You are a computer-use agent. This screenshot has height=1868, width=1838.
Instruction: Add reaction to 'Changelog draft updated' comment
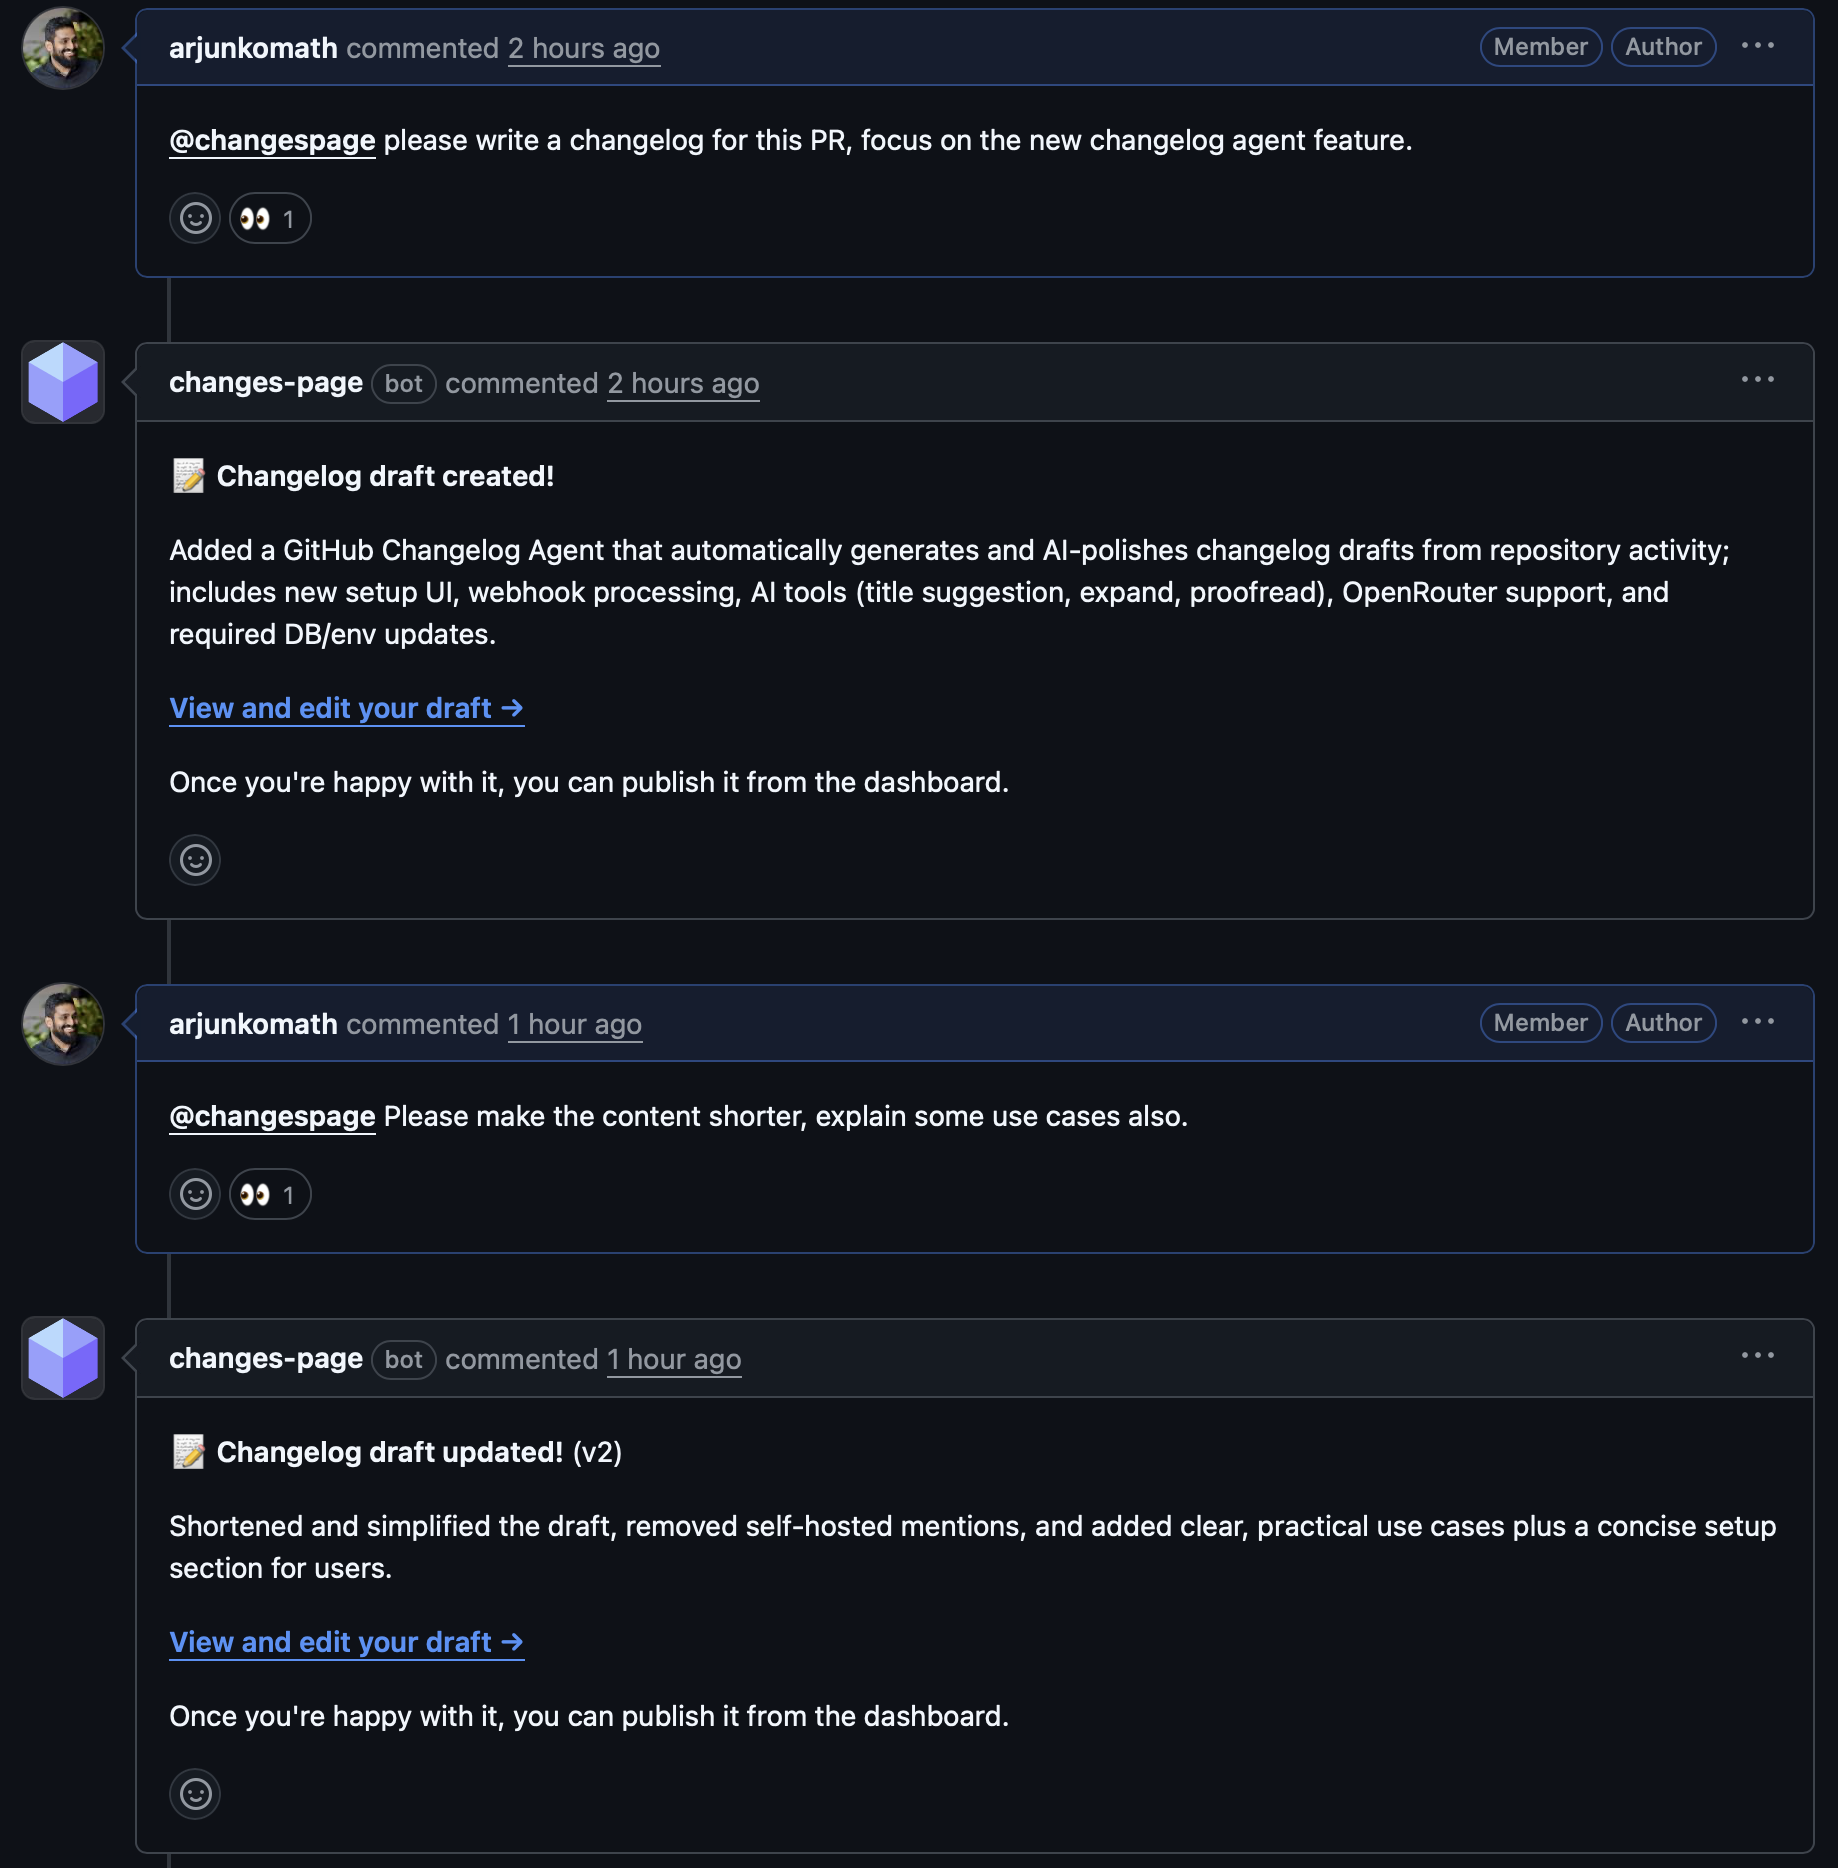(195, 1794)
